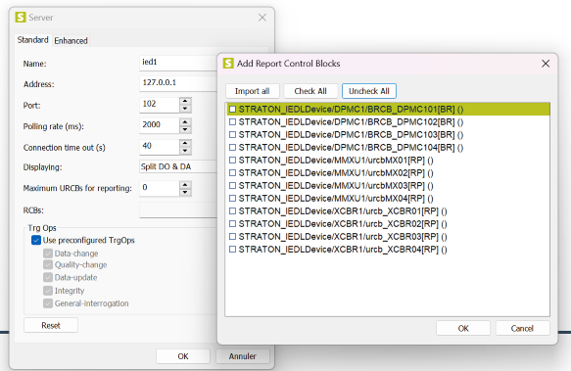Click the Polling rate field showing 2000
This screenshot has width=571, height=371.
[x=160, y=125]
